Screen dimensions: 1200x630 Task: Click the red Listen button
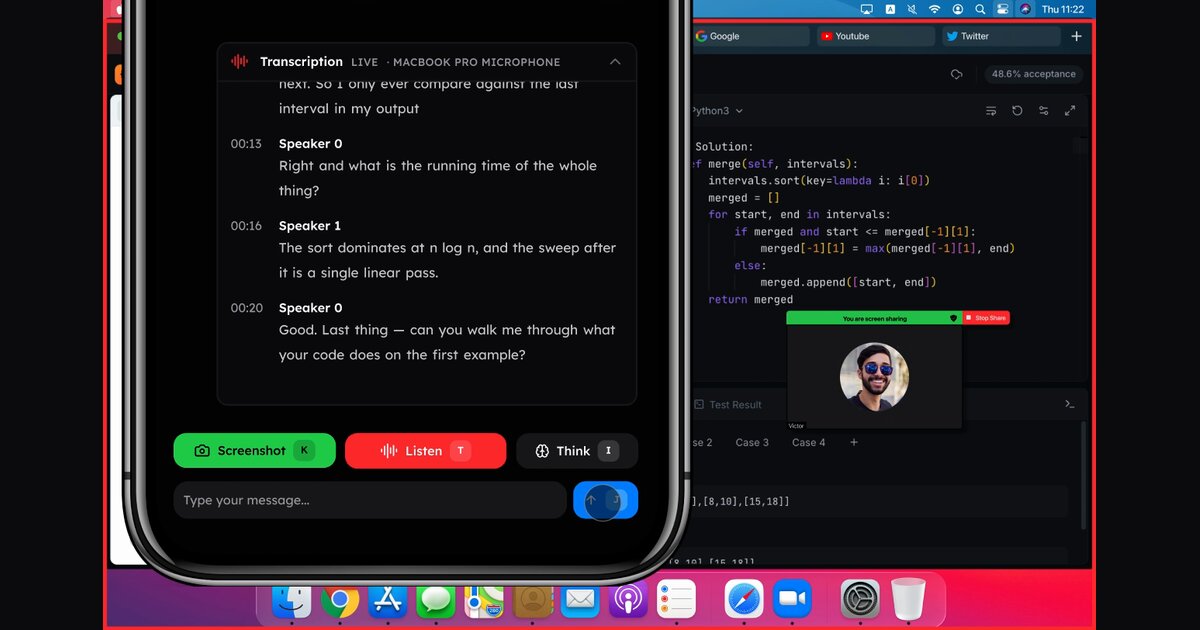click(425, 451)
